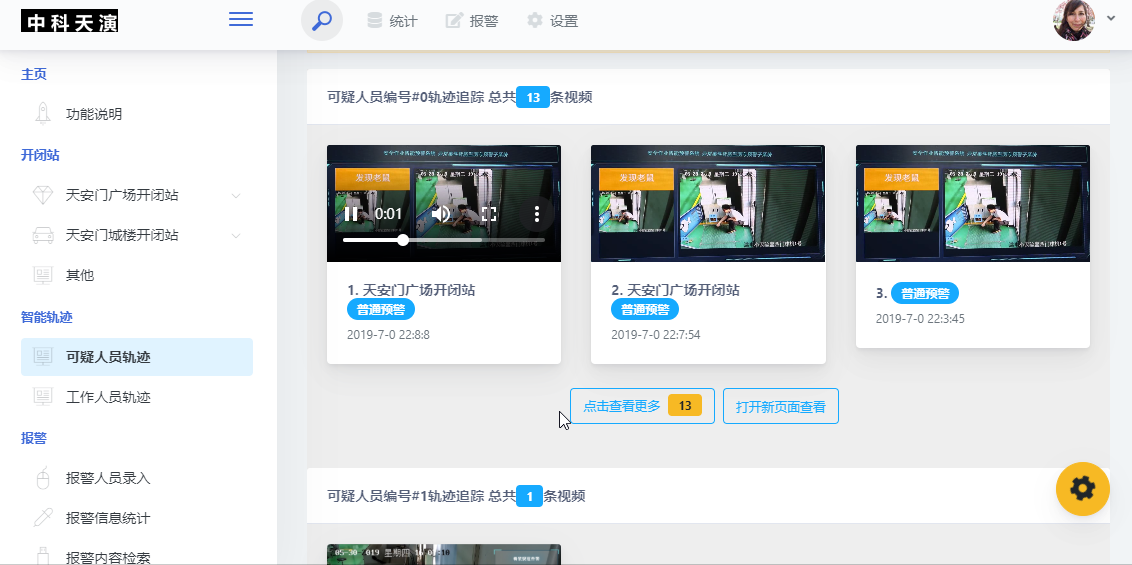
Task: Toggle fullscreen on the first video
Action: click(489, 214)
